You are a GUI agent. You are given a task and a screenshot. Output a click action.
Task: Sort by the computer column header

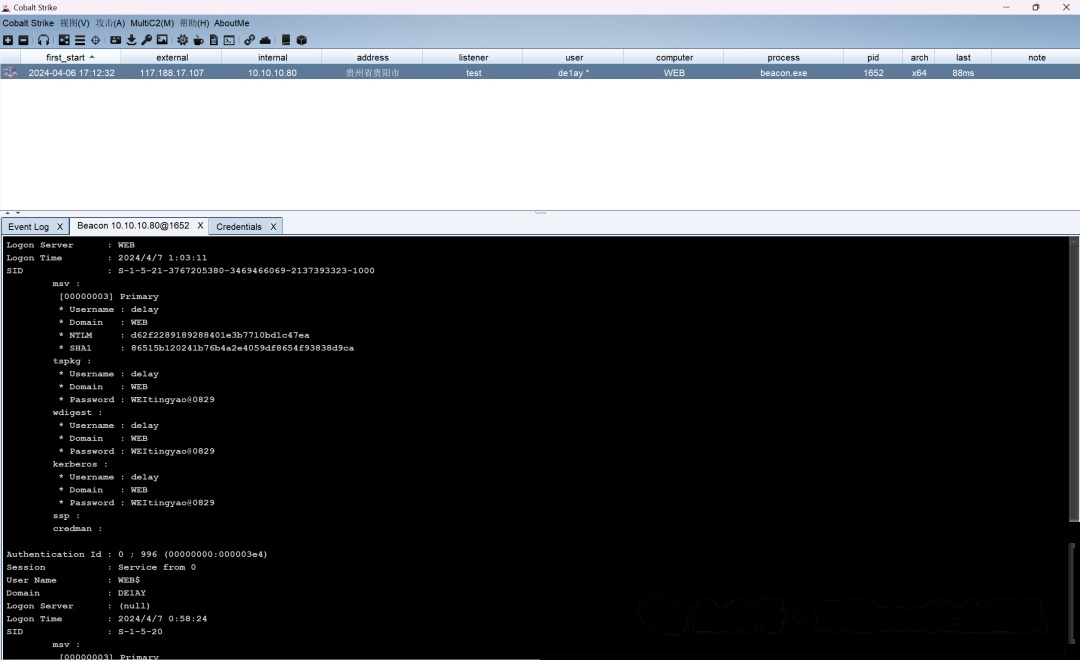674,57
